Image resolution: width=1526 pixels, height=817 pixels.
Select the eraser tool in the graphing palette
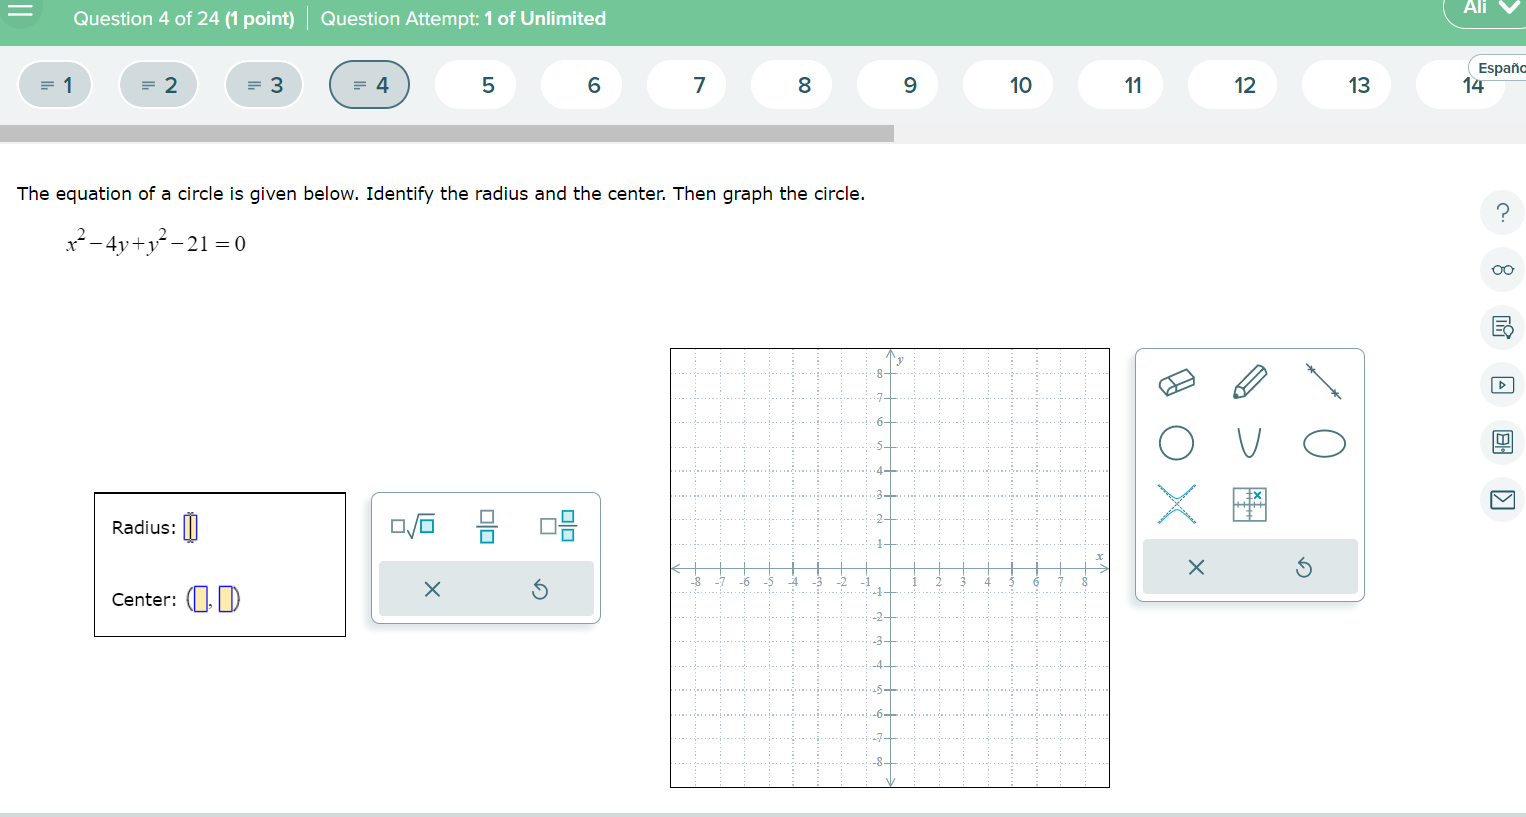click(1177, 381)
